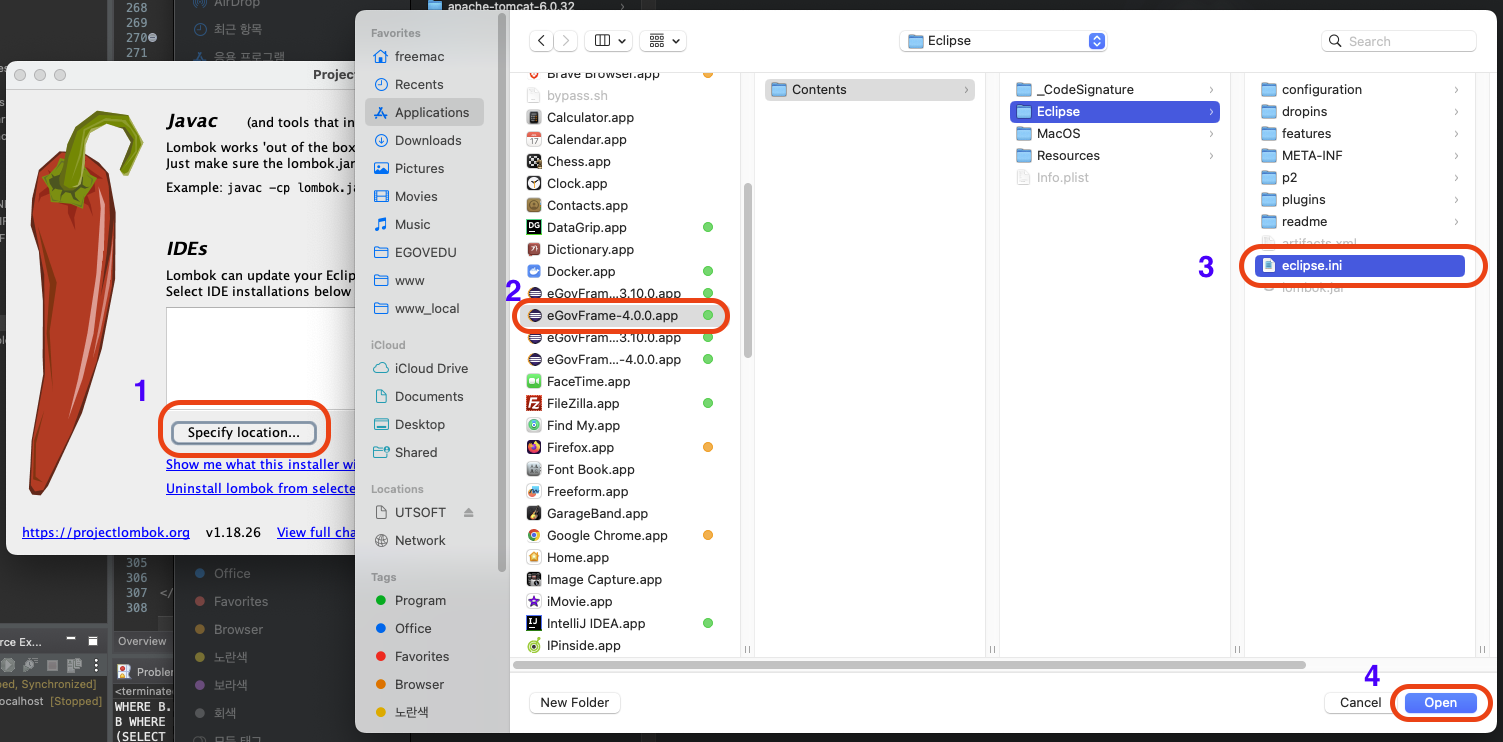Open Desktop in the sidebar

point(424,424)
